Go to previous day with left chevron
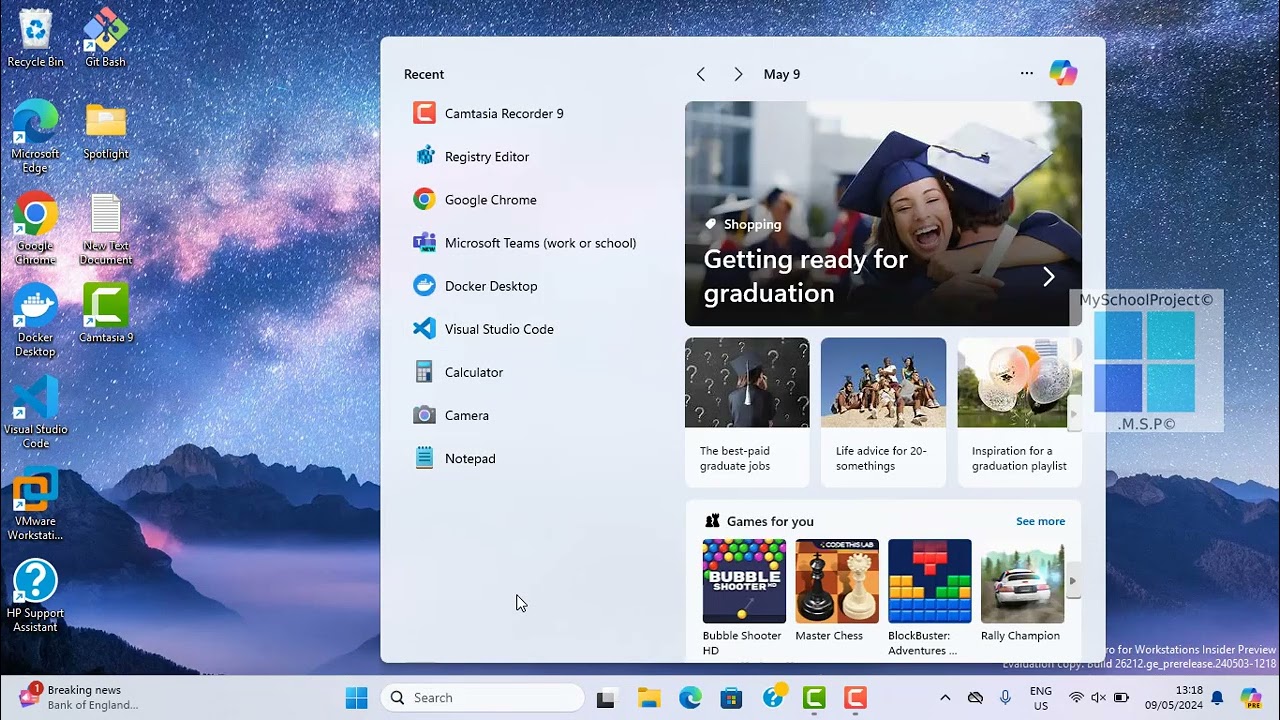 [x=701, y=74]
